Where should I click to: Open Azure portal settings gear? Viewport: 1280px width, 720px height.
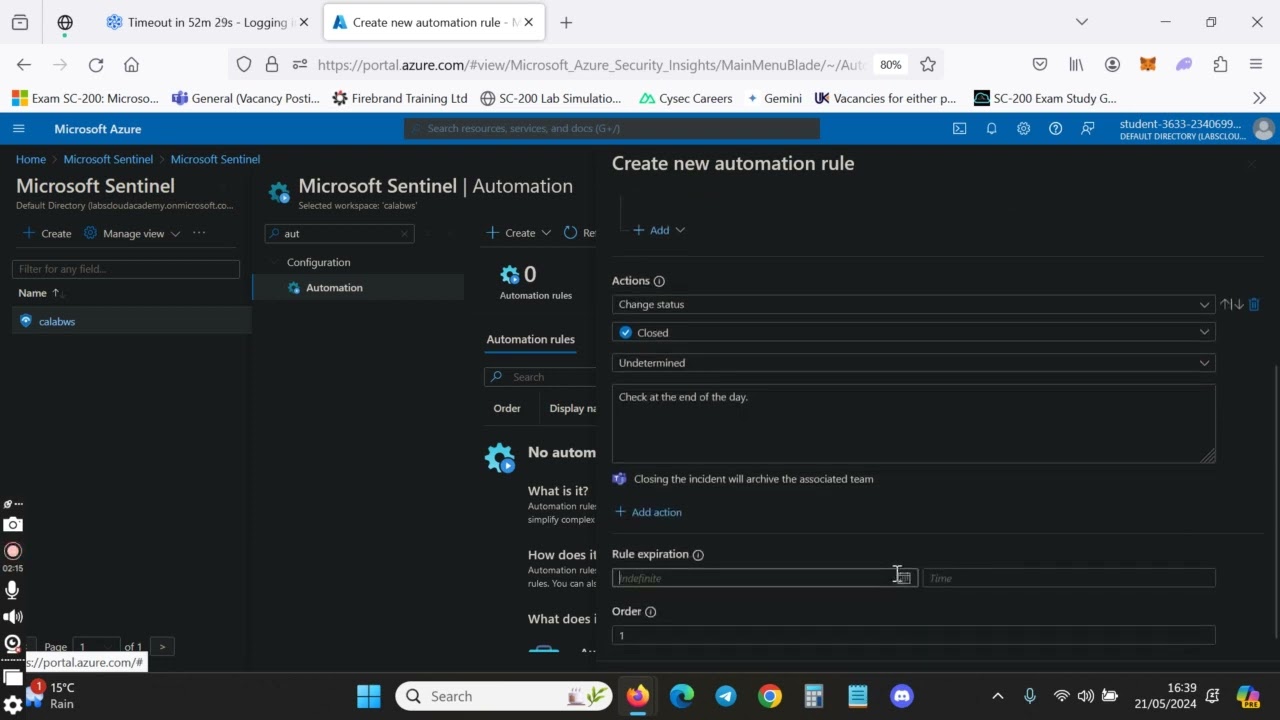[x=1023, y=129]
